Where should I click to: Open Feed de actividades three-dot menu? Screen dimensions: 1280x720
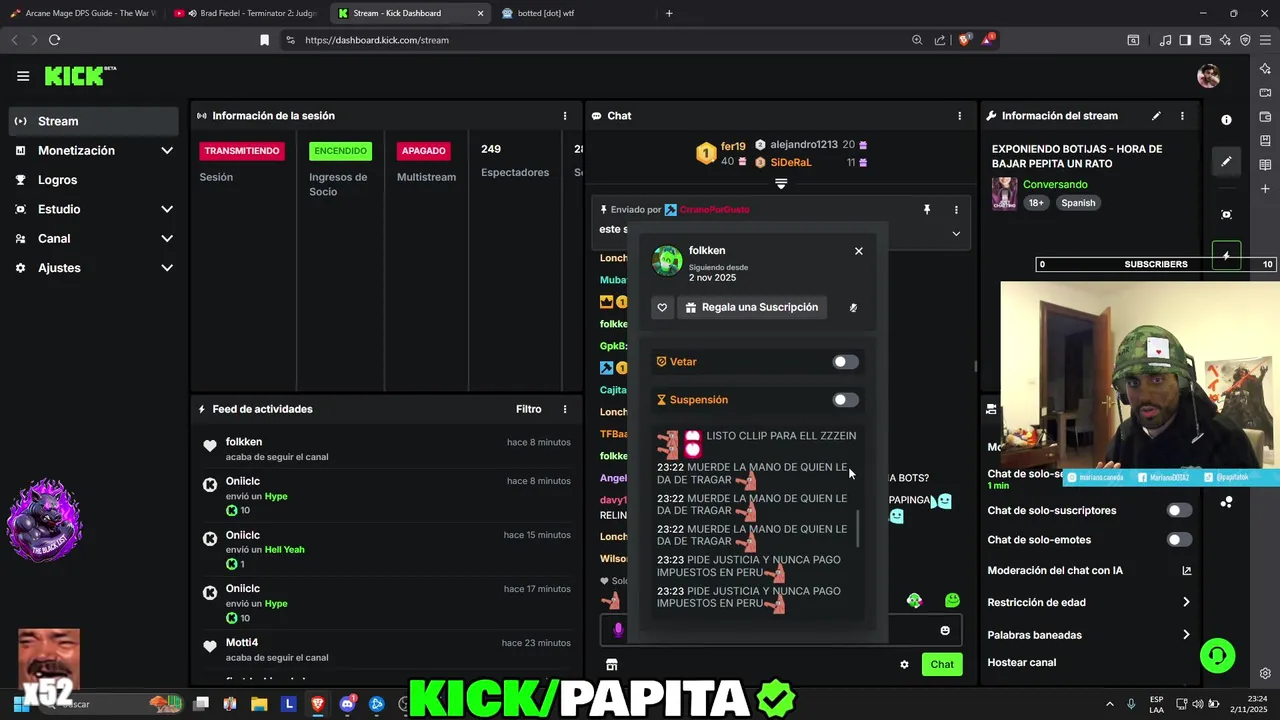tap(565, 409)
